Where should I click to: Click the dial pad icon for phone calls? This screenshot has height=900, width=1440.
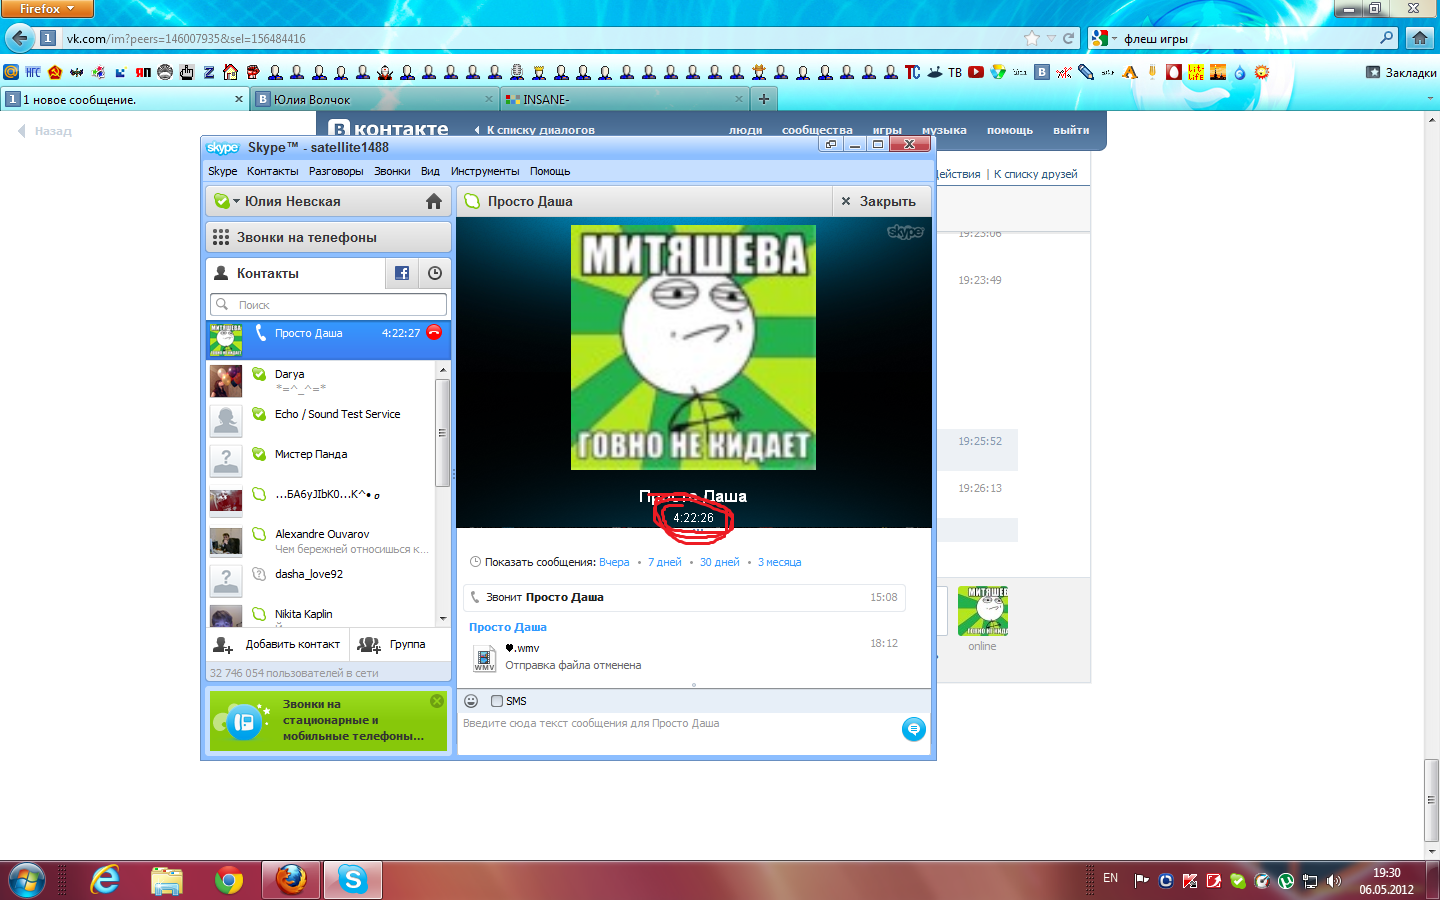coord(221,237)
